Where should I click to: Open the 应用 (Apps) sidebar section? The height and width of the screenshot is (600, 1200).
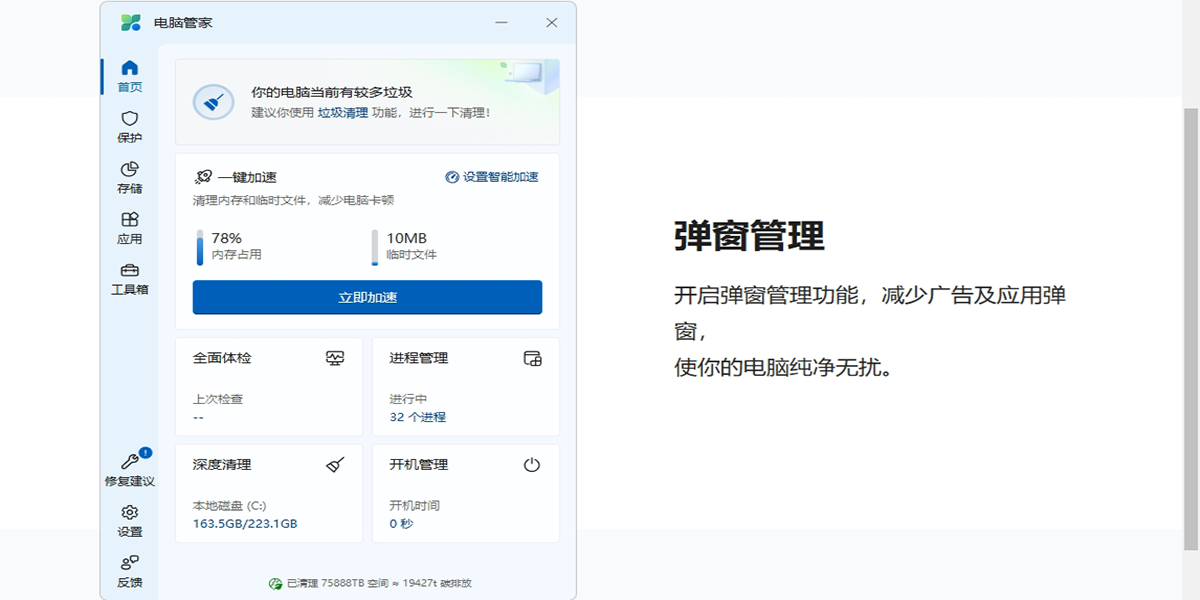(129, 228)
